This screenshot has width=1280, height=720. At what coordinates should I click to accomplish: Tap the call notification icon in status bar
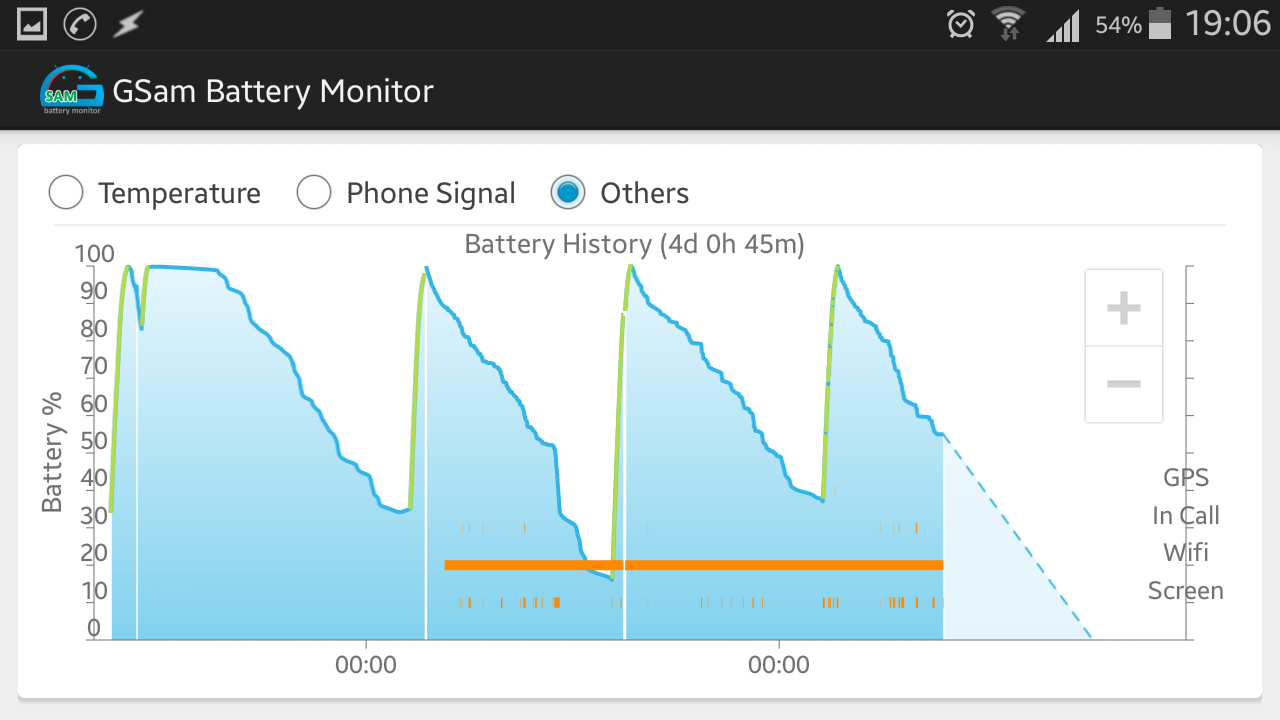80,24
